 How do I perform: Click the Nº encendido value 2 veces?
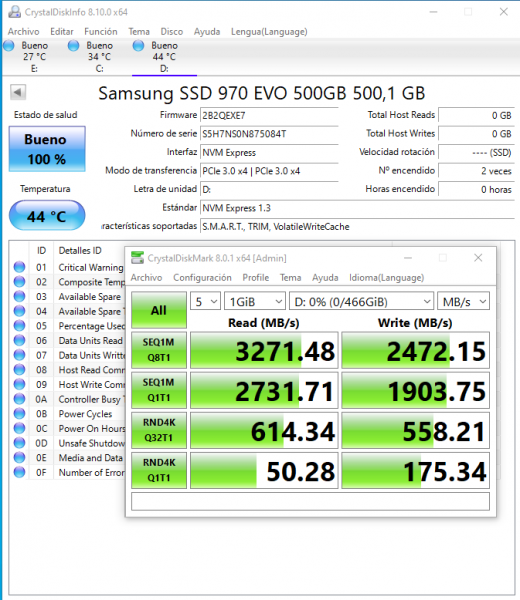(476, 171)
